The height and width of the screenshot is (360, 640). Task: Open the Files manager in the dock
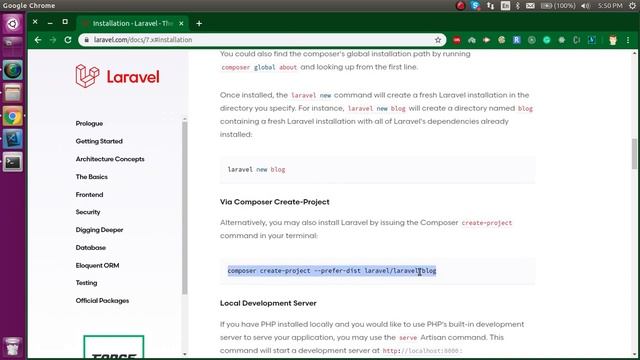(x=13, y=93)
